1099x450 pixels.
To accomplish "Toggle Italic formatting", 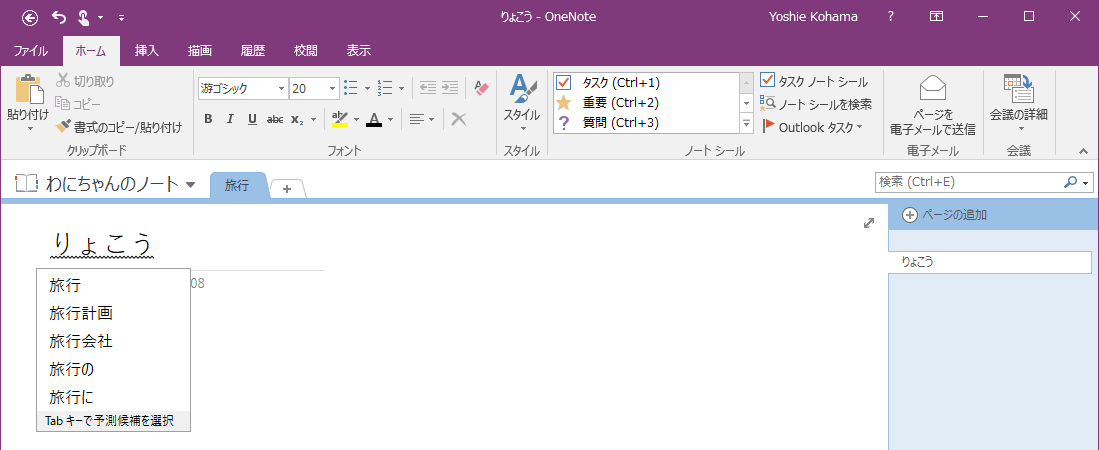I will pyautogui.click(x=230, y=119).
